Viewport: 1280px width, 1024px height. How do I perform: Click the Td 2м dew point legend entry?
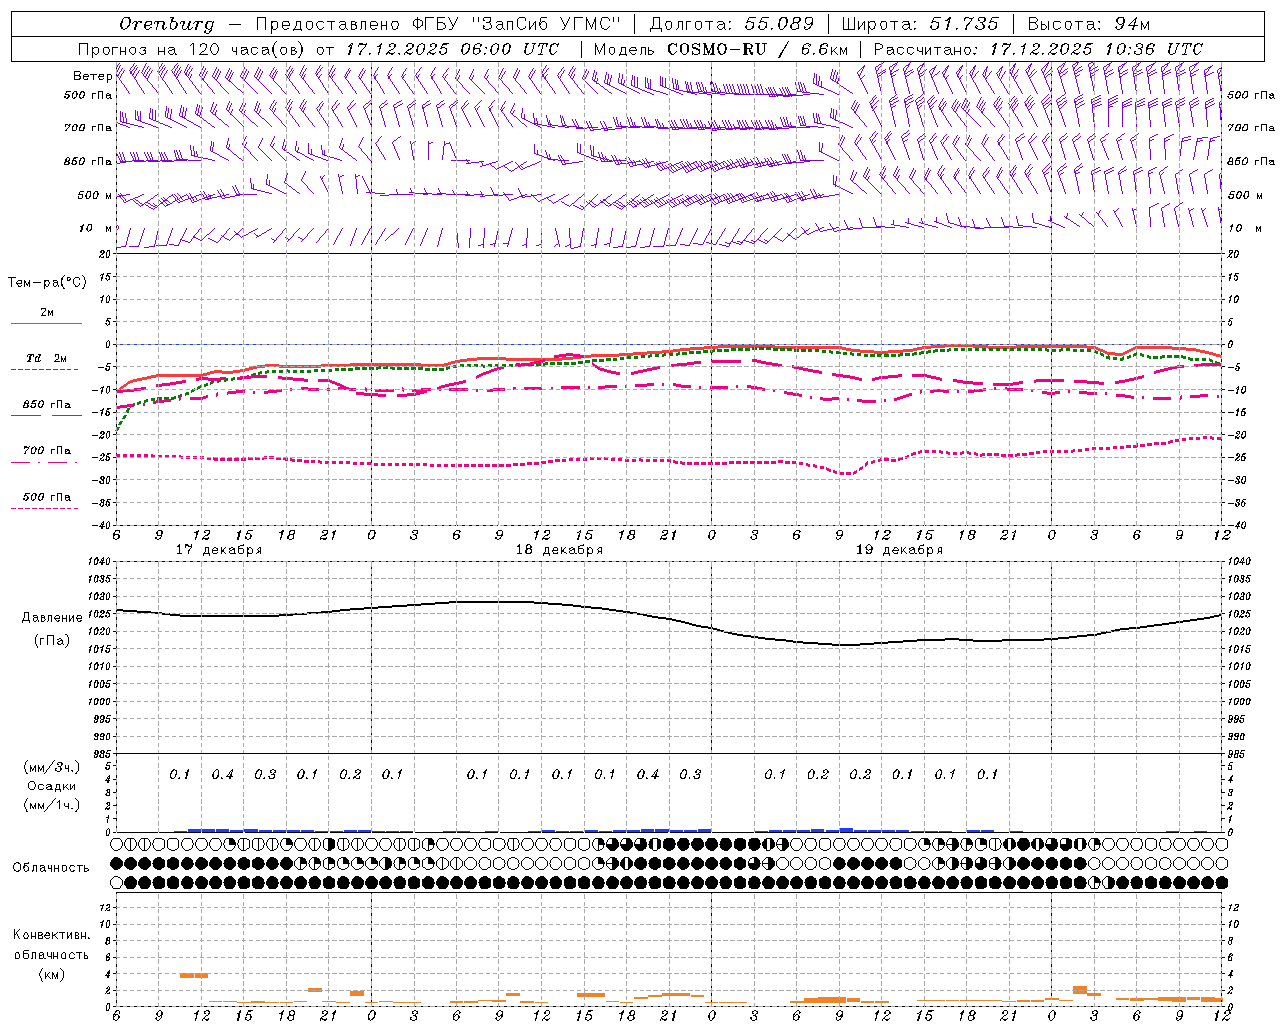point(46,358)
